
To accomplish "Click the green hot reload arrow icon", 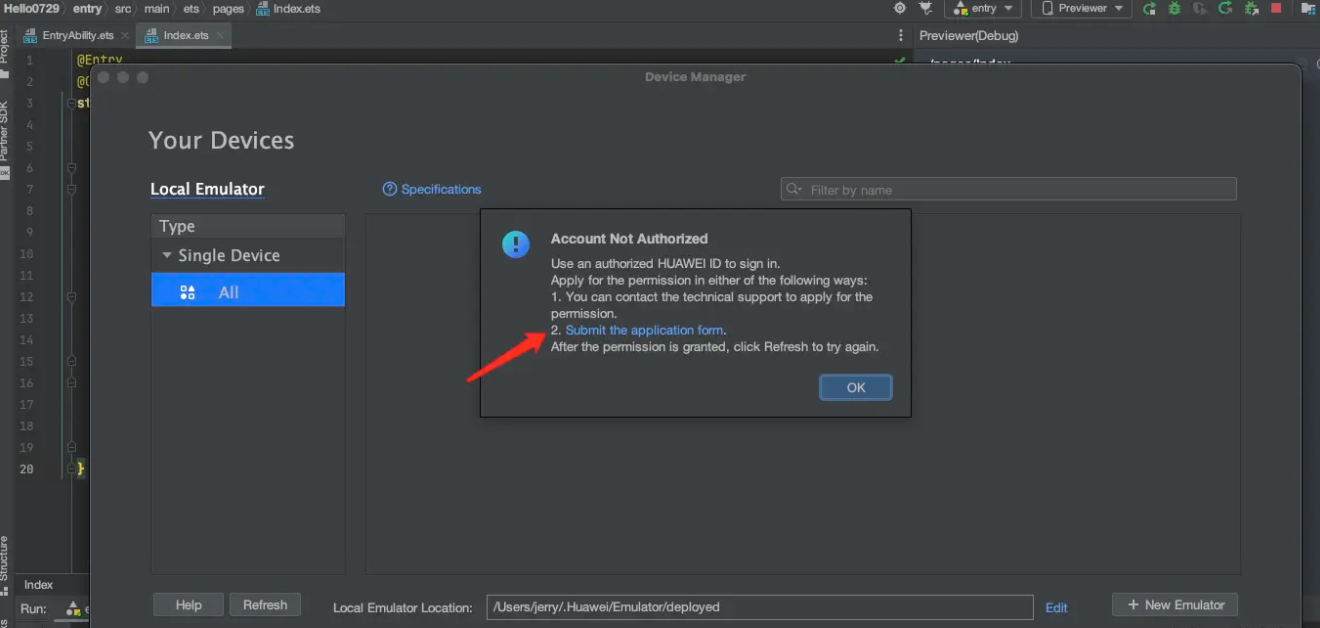I will 1225,8.
